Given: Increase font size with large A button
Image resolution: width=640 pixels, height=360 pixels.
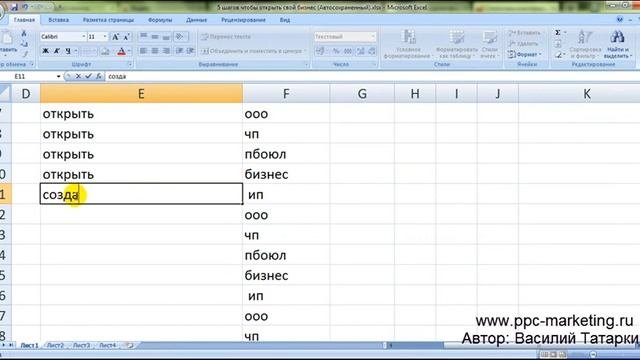Looking at the screenshot, I should (x=116, y=37).
